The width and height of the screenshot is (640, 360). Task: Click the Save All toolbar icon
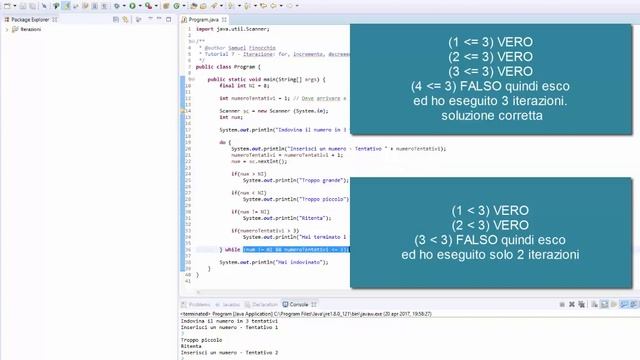tap(32, 6)
